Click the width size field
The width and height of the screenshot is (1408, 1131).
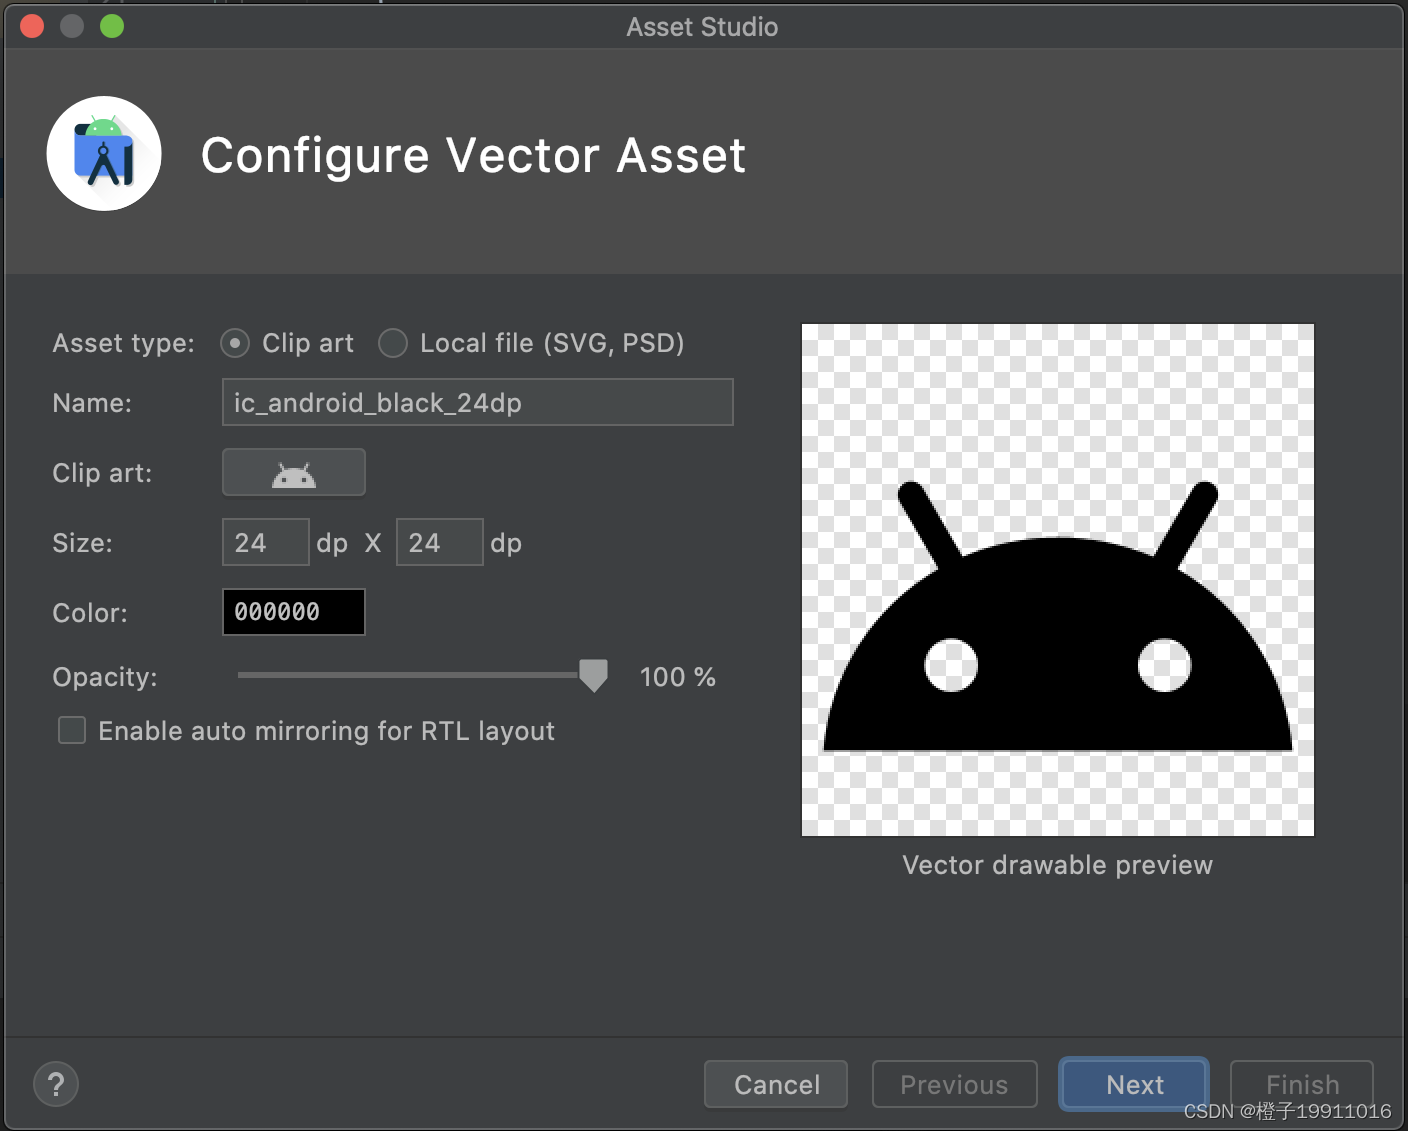[266, 542]
